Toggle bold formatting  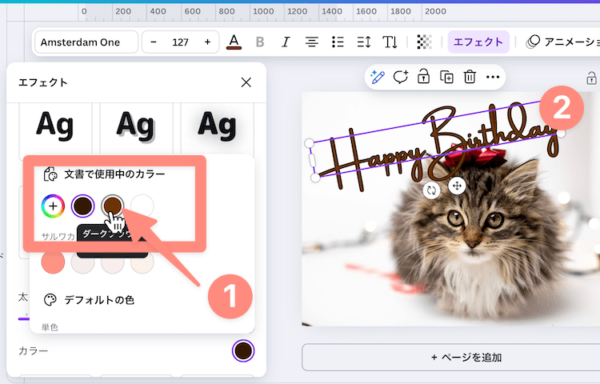260,42
